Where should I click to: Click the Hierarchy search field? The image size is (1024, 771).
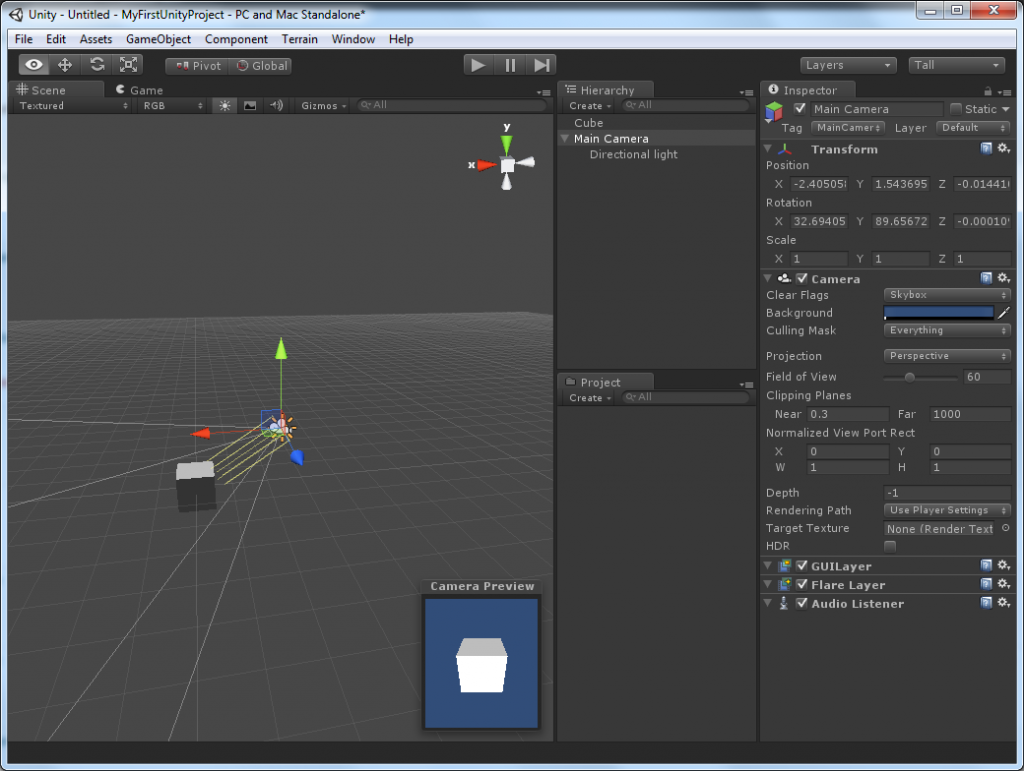pos(684,105)
